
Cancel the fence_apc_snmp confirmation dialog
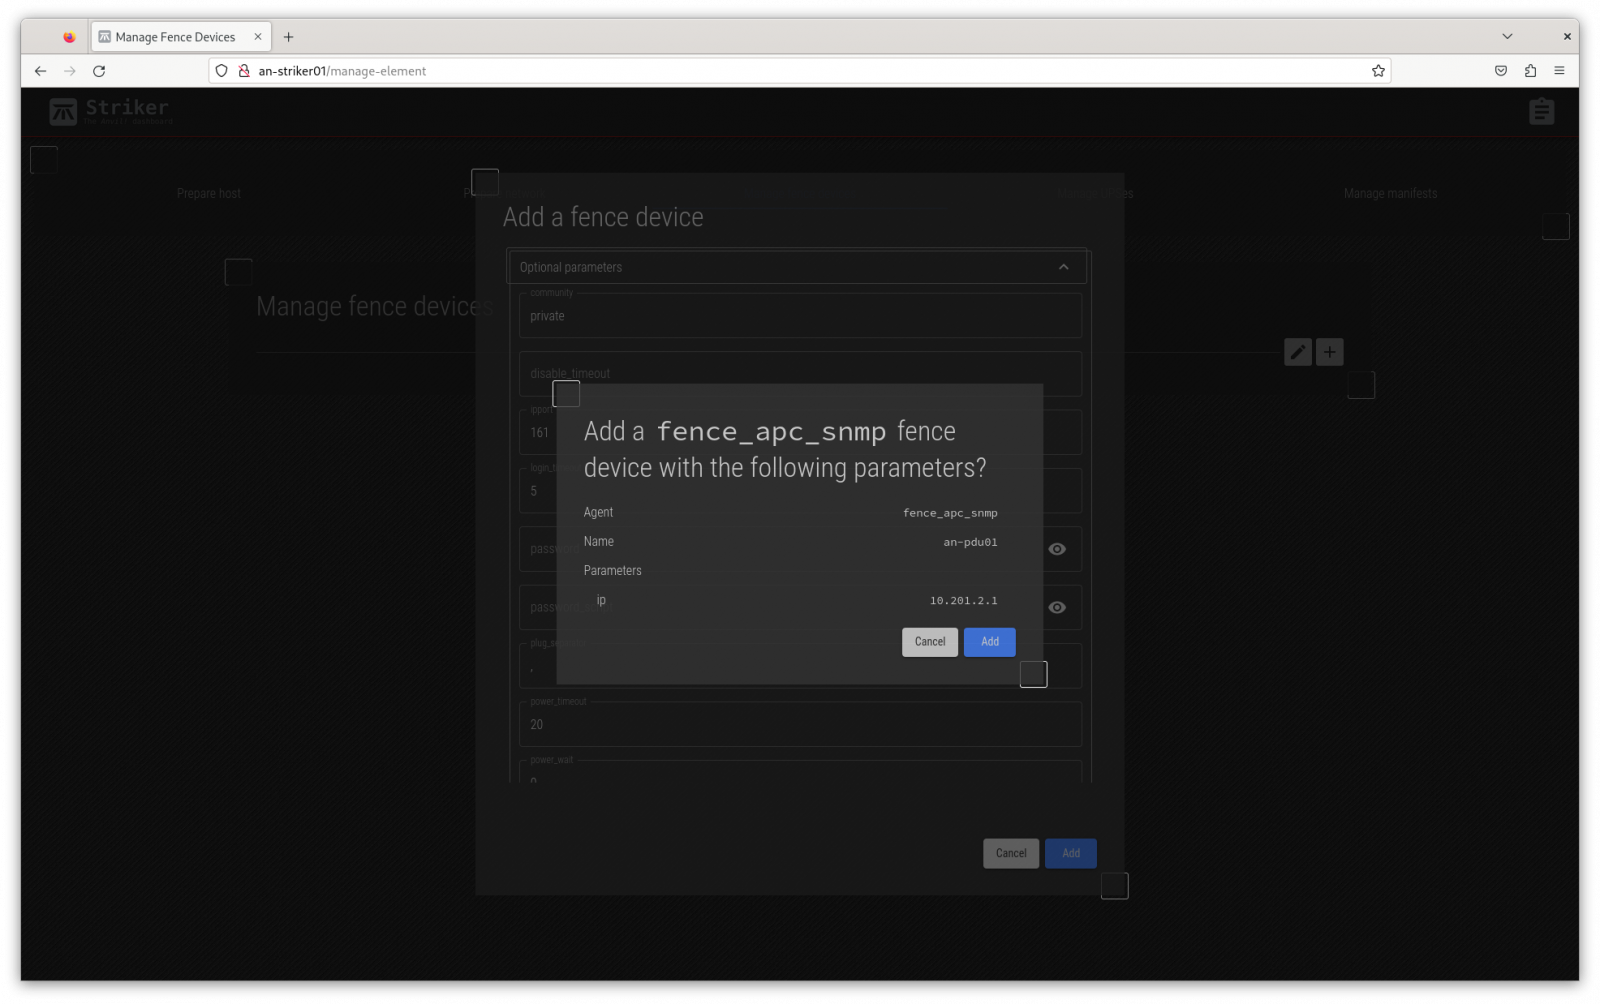929,642
